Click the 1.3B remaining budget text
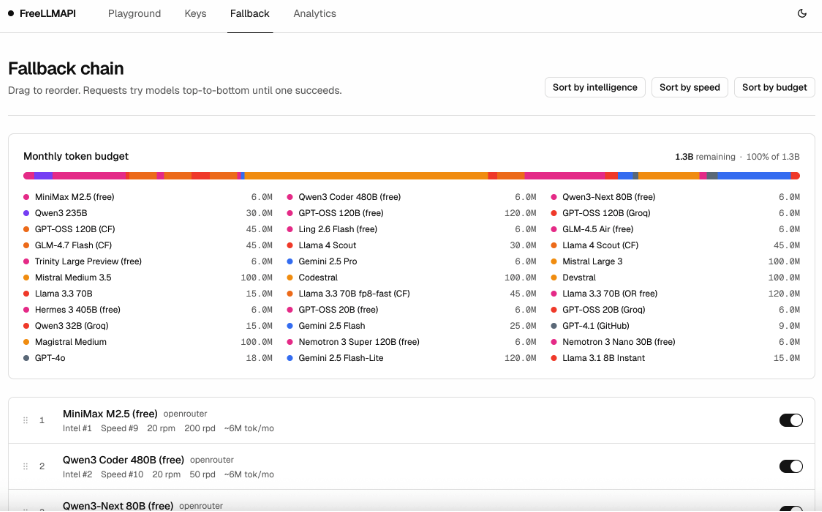 pyautogui.click(x=705, y=157)
